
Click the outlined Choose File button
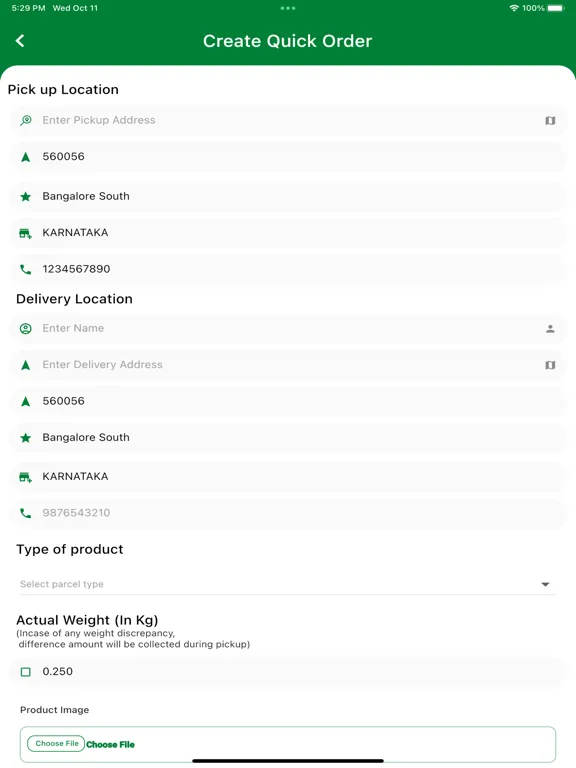click(56, 744)
